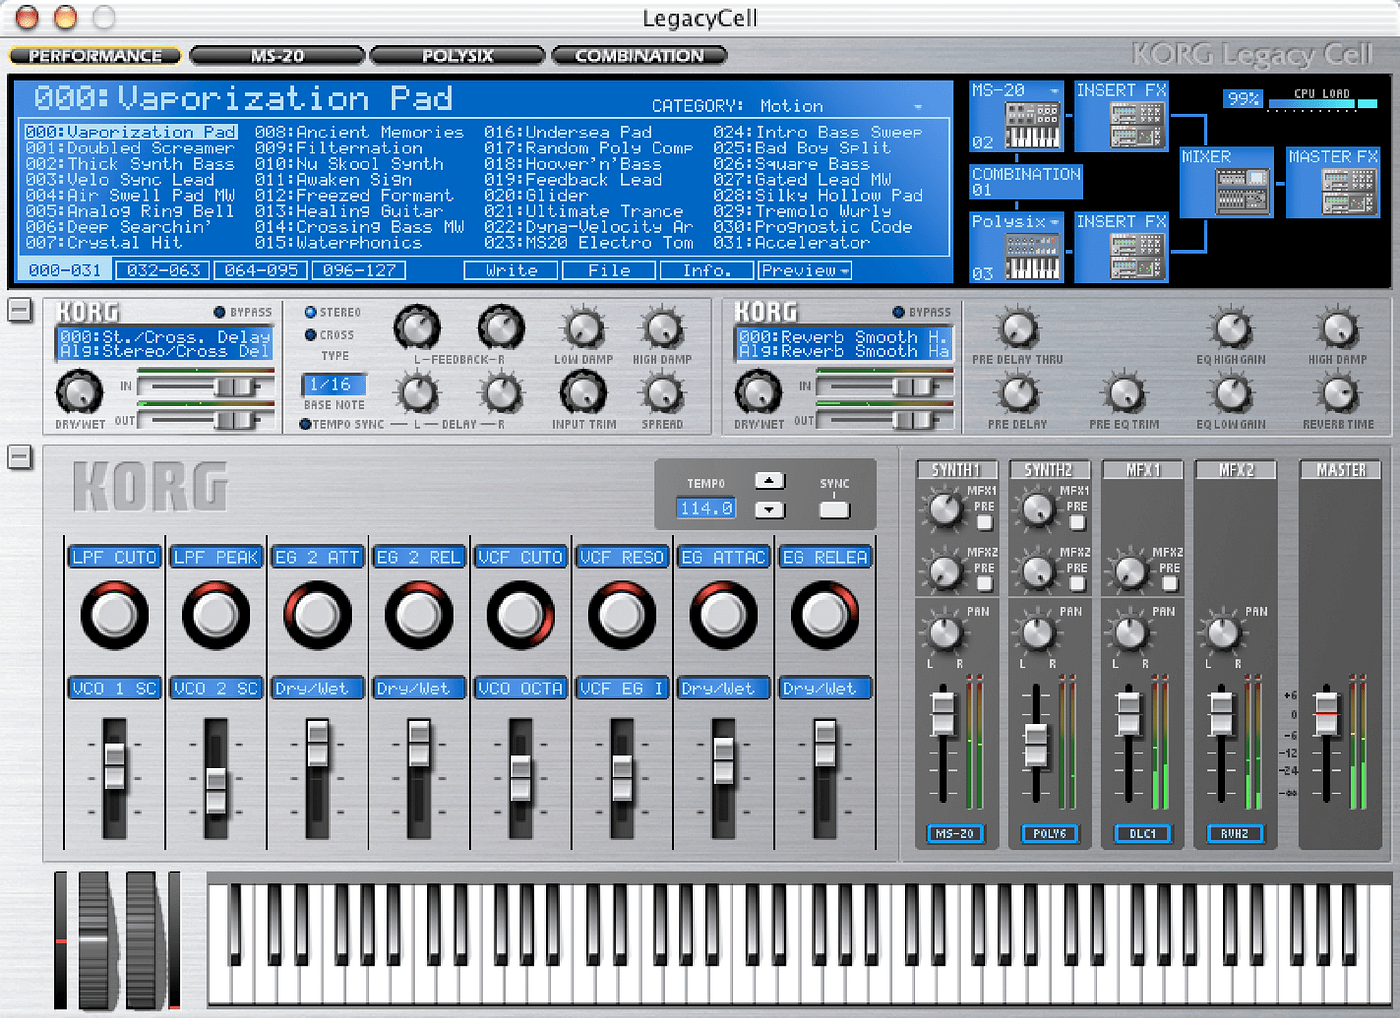Open the upper INSERT FX rack icon

point(1136,125)
